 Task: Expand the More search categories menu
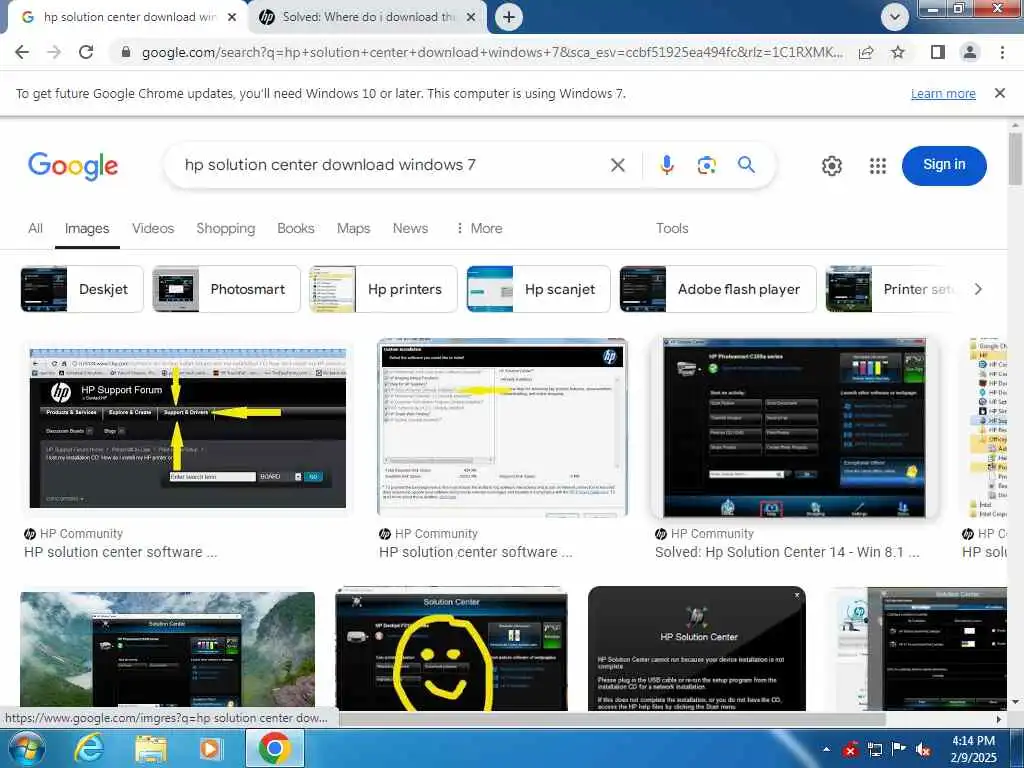tap(479, 229)
